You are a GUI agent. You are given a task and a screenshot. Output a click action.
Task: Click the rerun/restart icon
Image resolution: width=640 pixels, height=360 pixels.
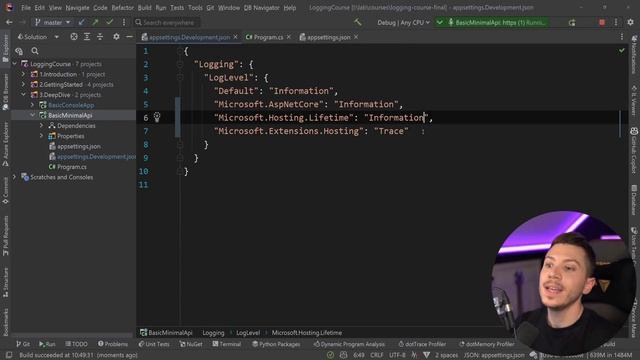point(572,22)
